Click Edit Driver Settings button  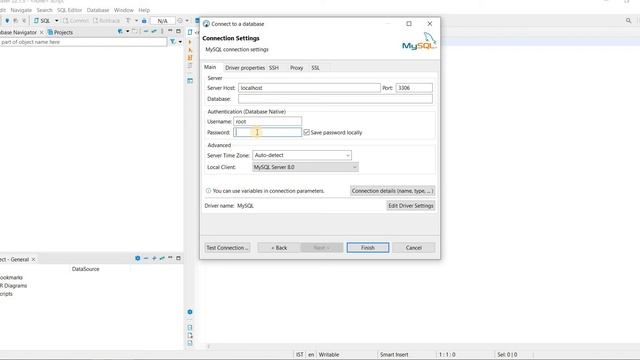pos(411,206)
